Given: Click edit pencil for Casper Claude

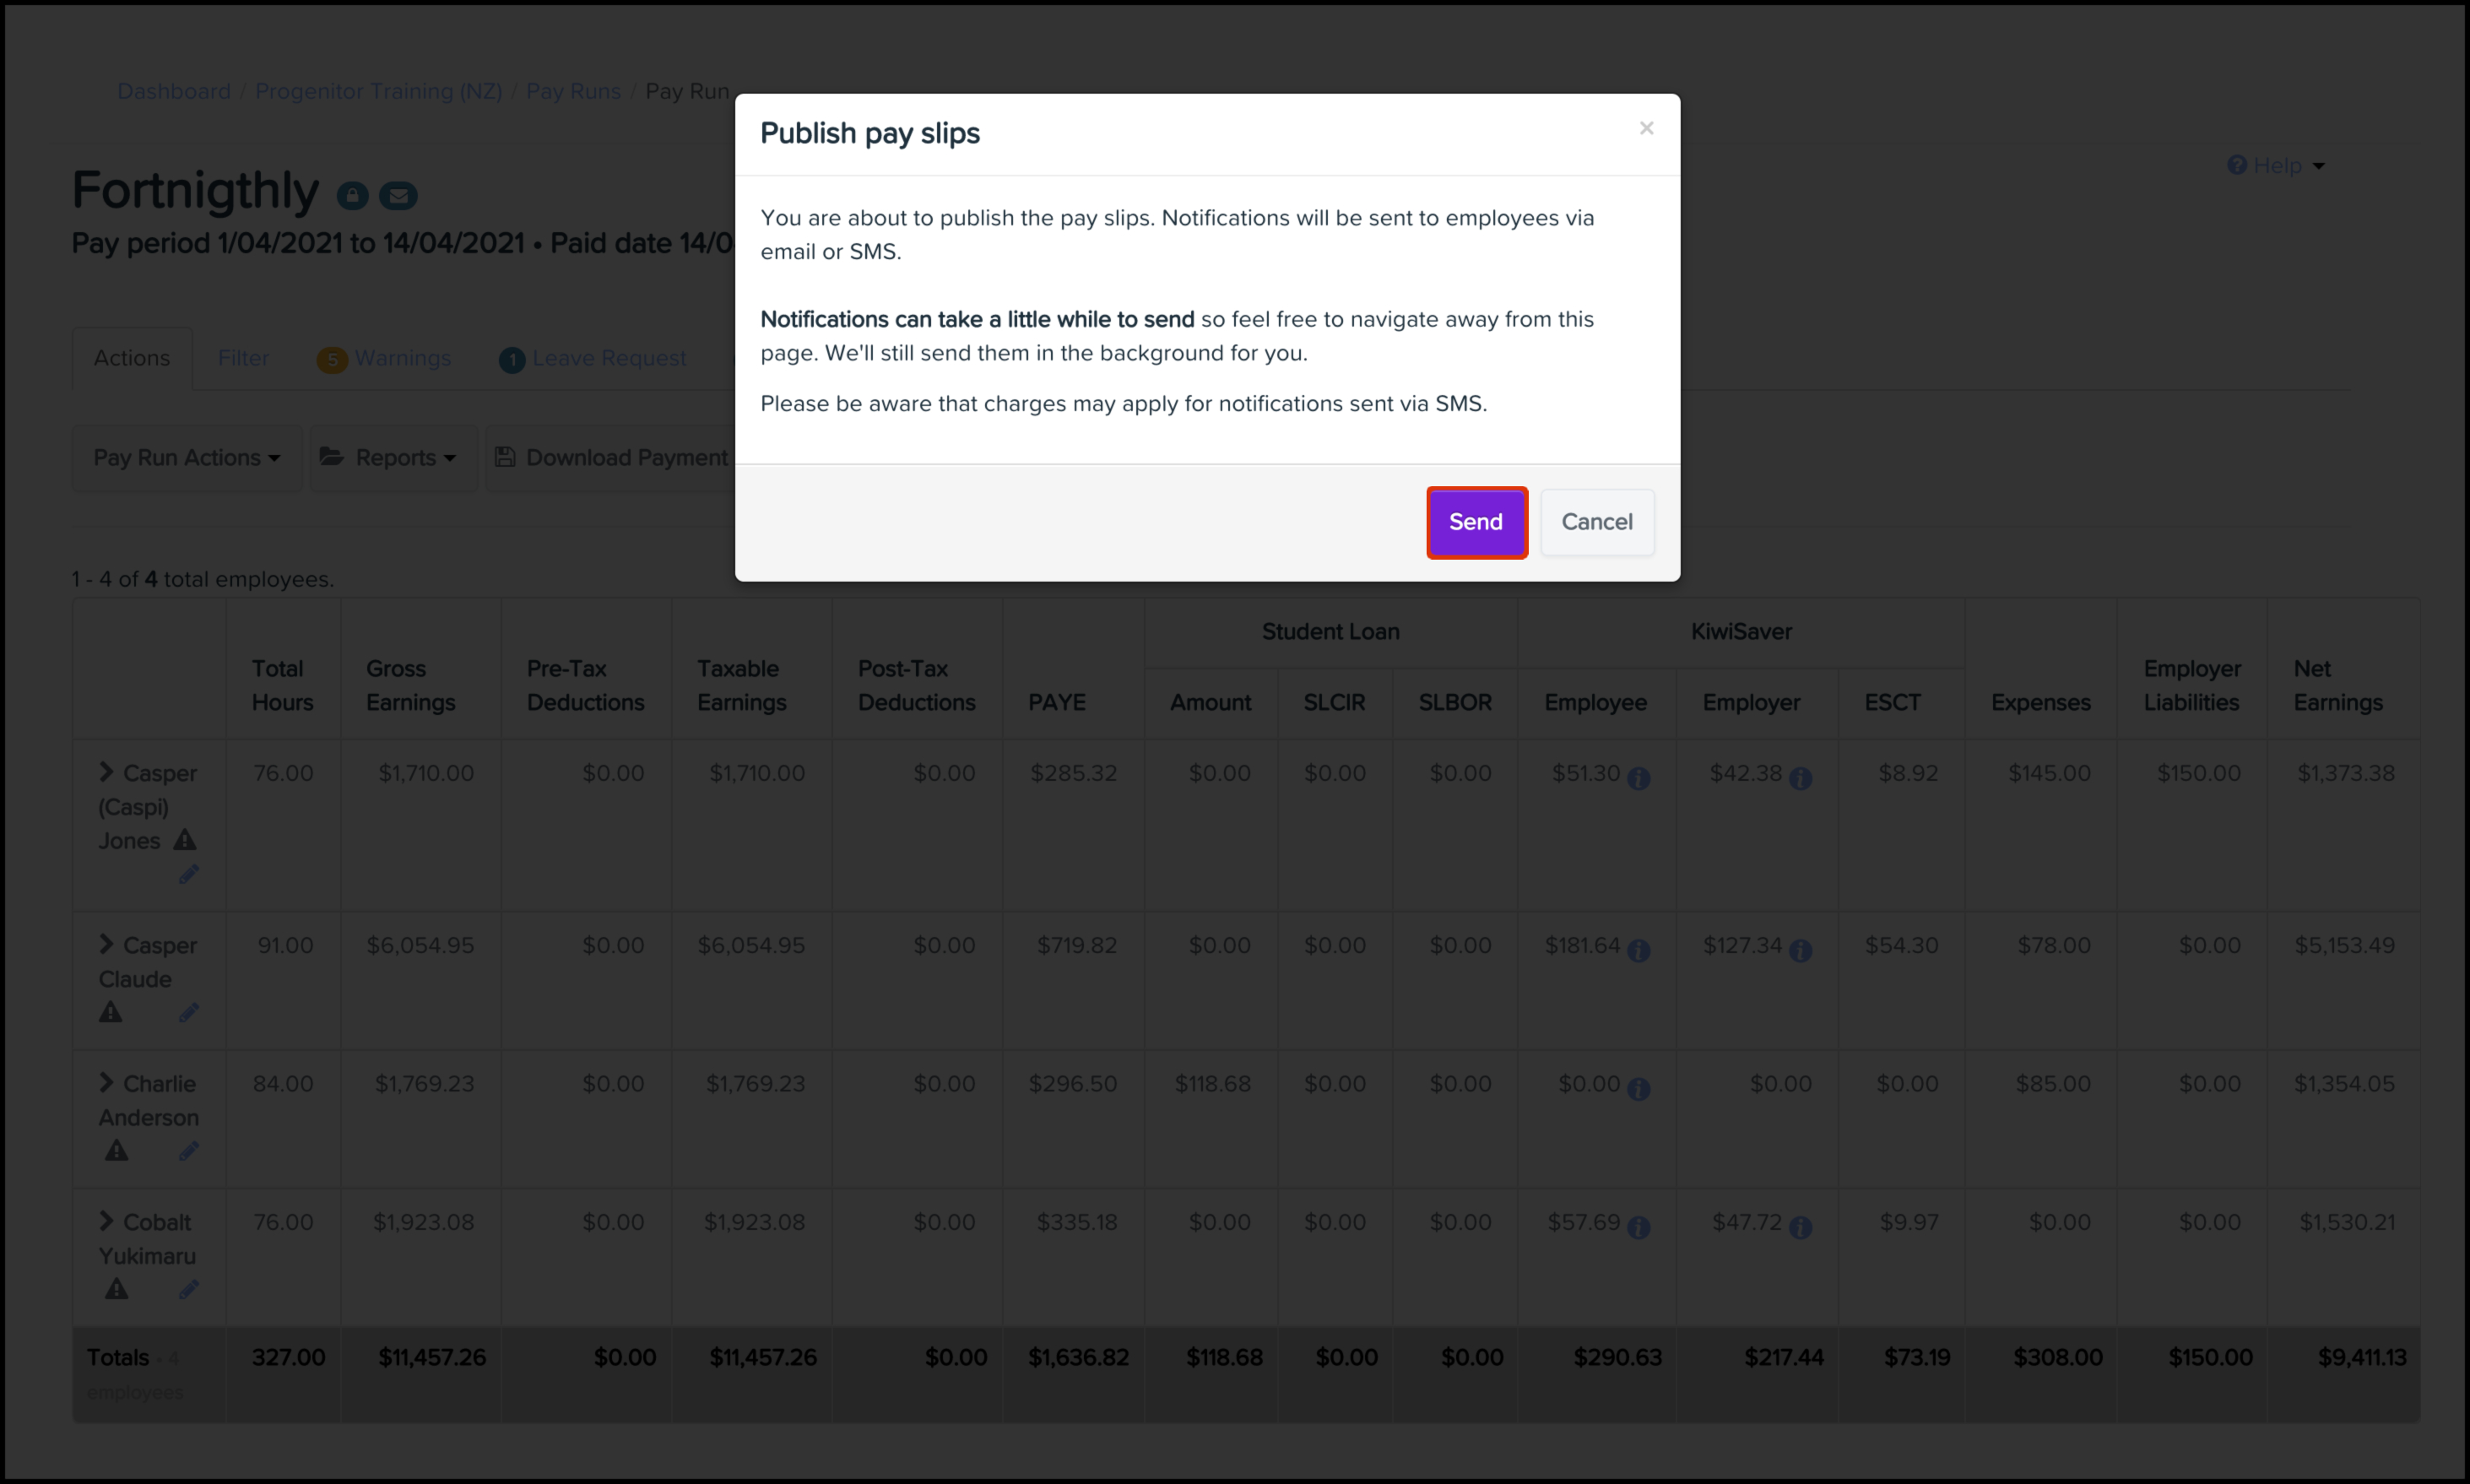Looking at the screenshot, I should click(188, 1013).
